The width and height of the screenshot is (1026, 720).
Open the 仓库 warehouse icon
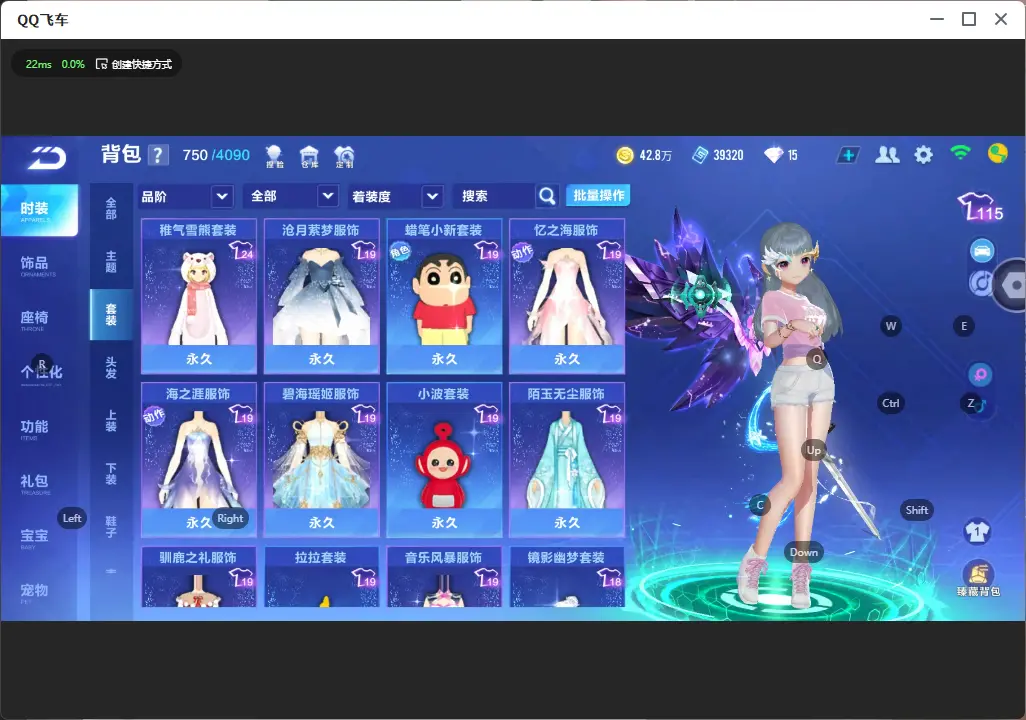(x=309, y=156)
